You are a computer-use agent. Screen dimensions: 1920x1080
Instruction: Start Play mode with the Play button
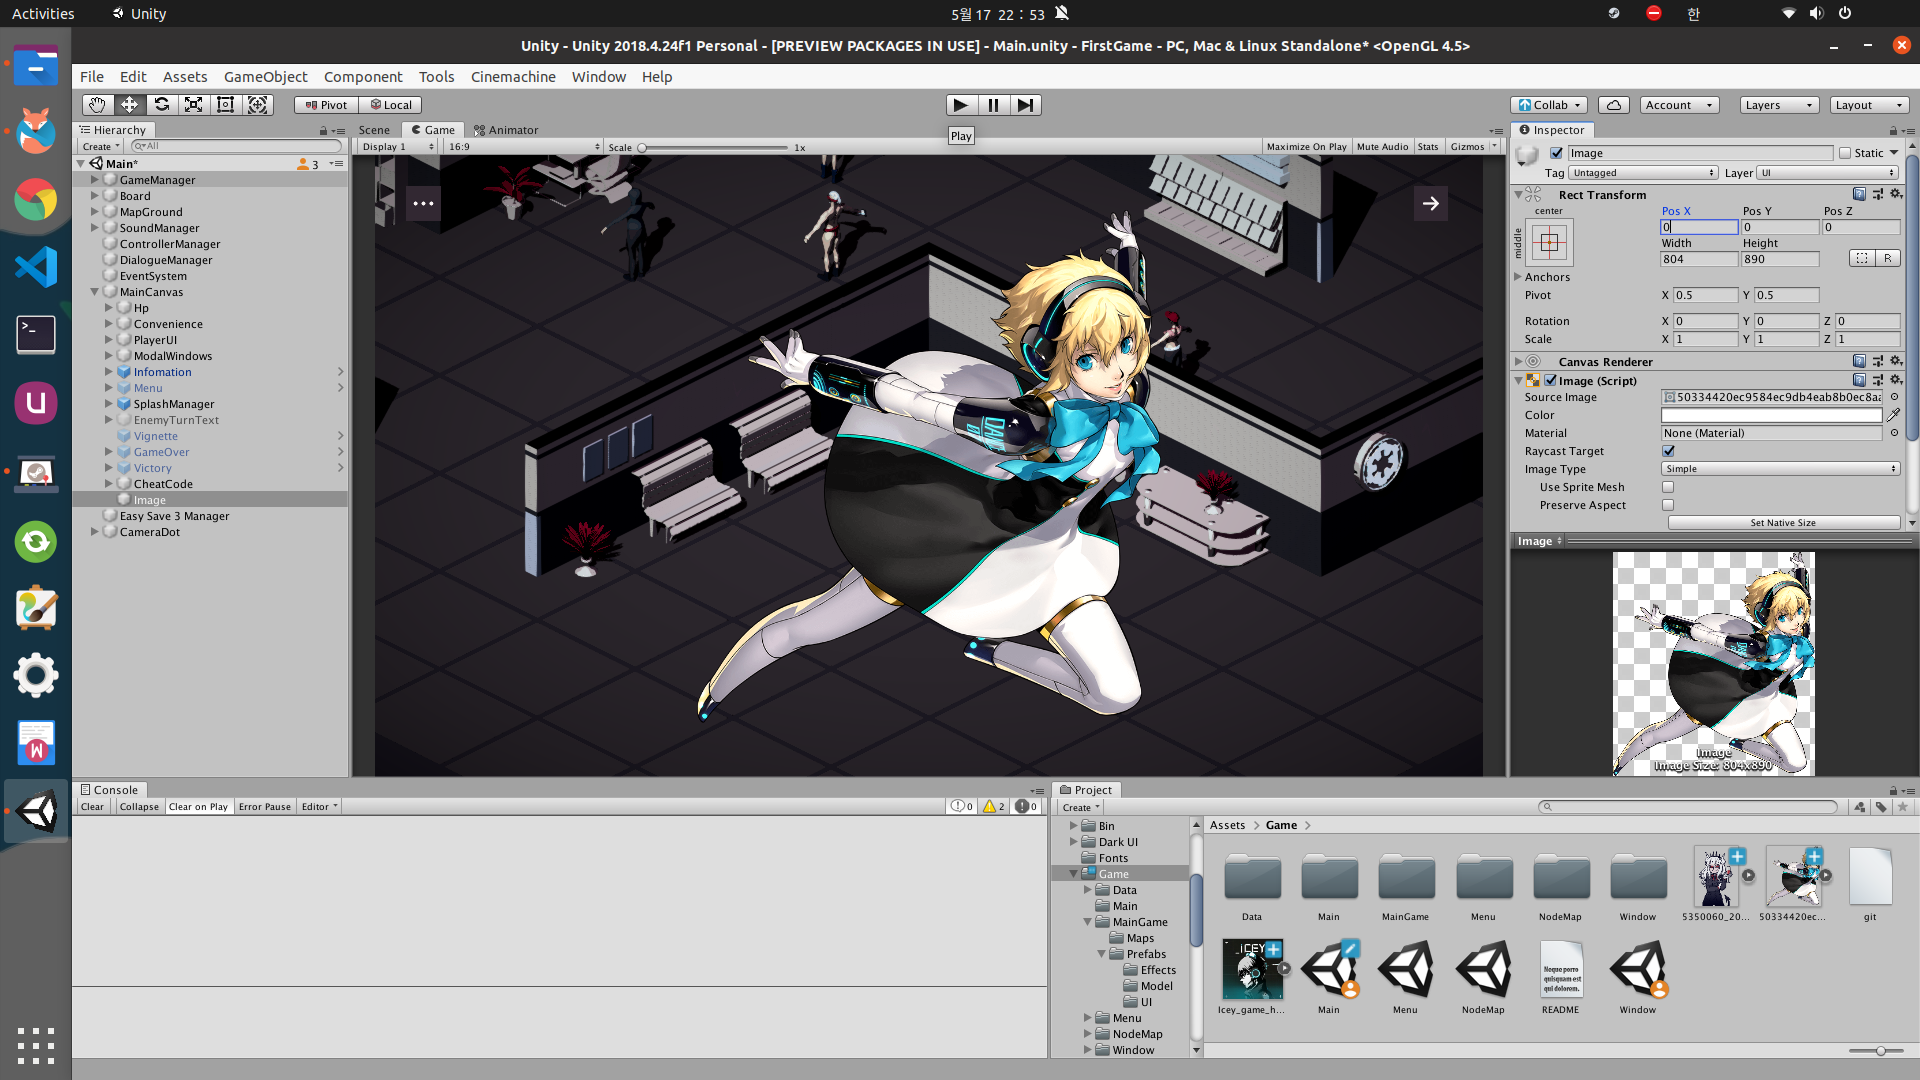tap(961, 105)
